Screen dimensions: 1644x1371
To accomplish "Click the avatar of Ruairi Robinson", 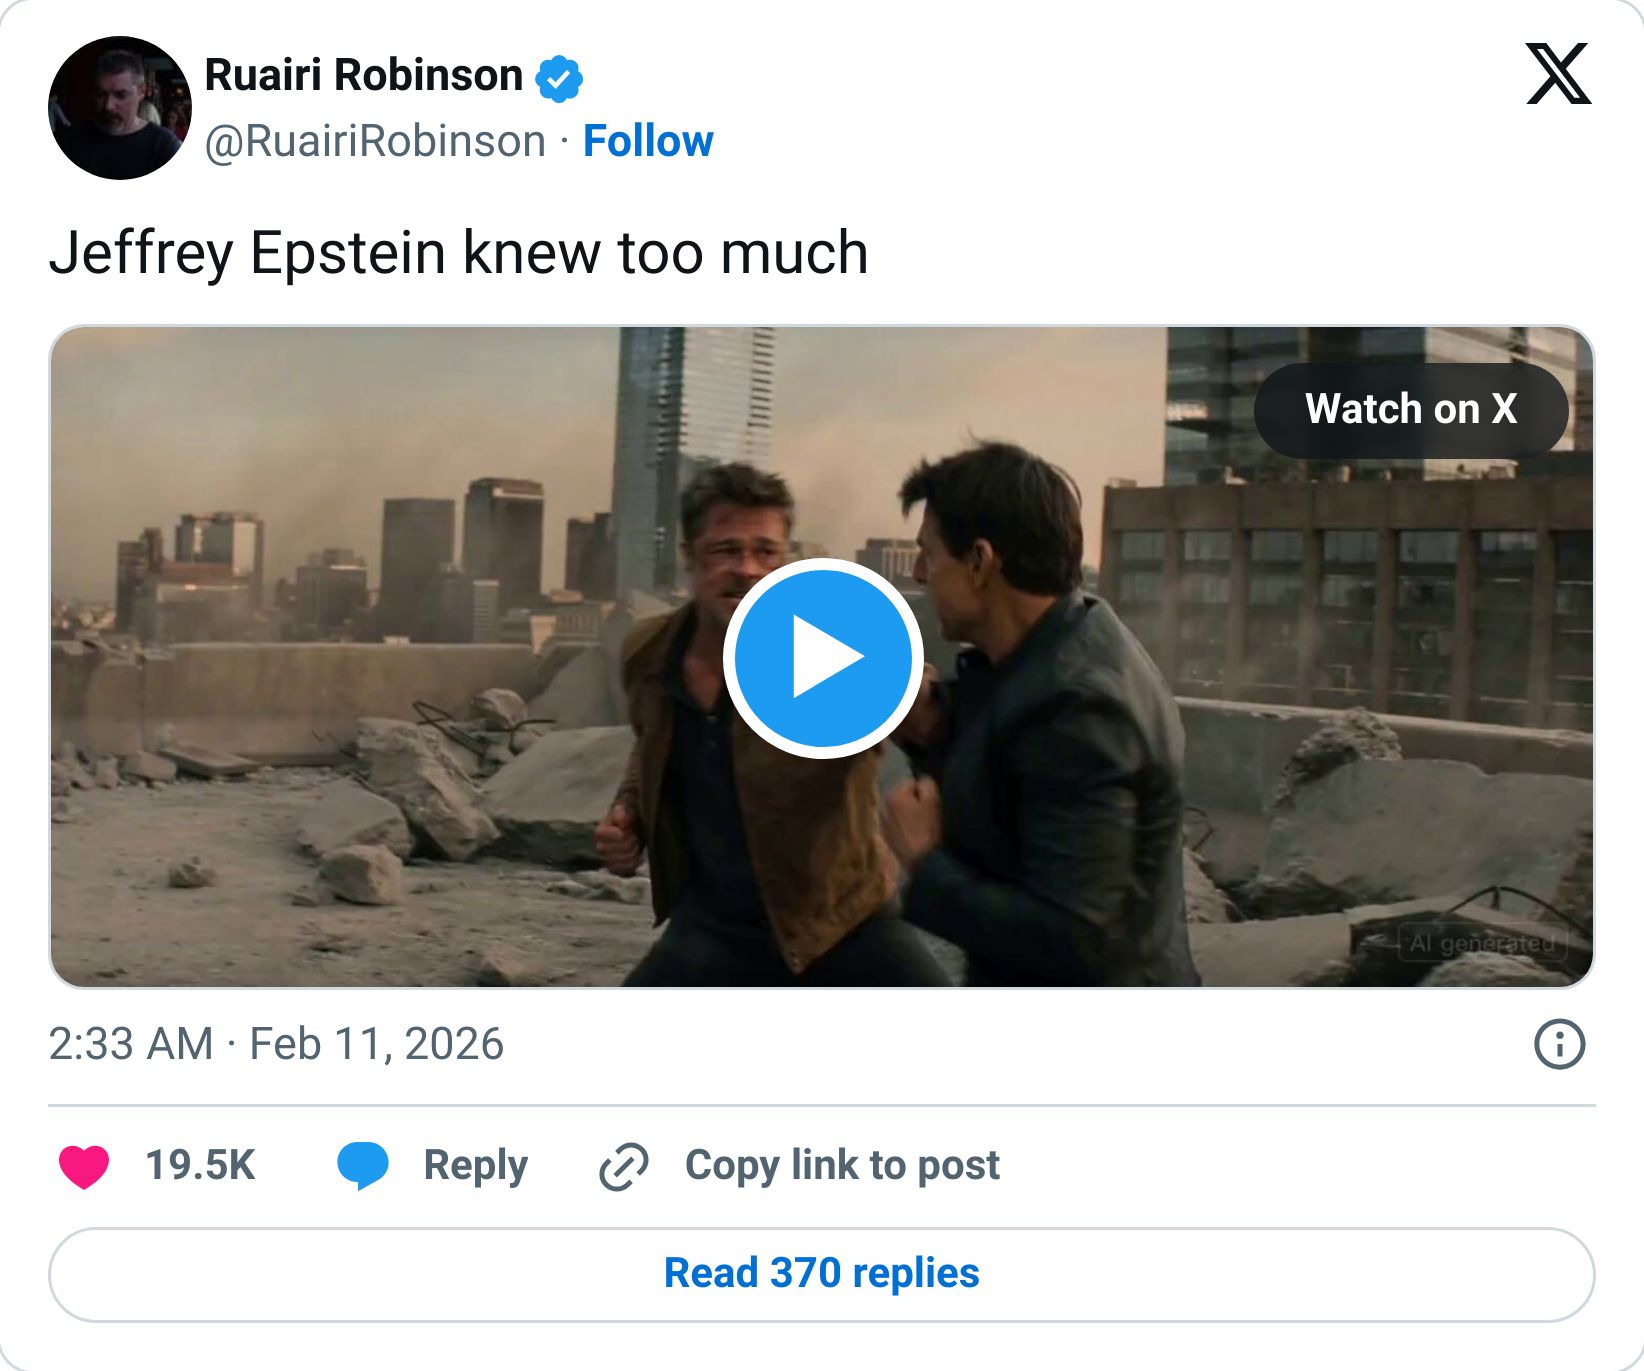I will [x=119, y=111].
